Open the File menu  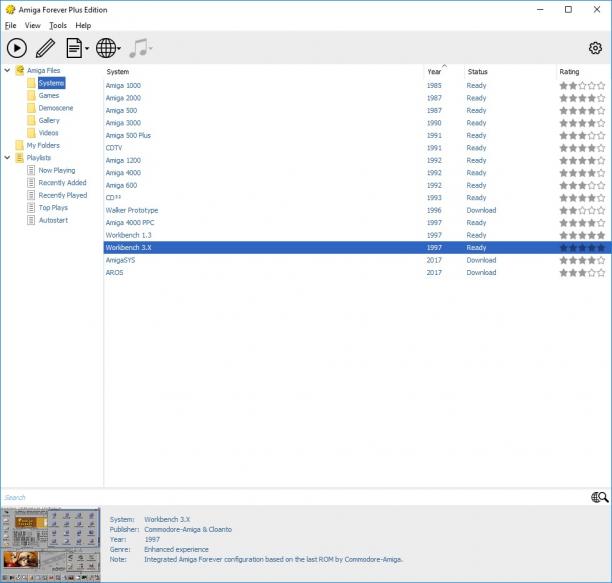10,25
